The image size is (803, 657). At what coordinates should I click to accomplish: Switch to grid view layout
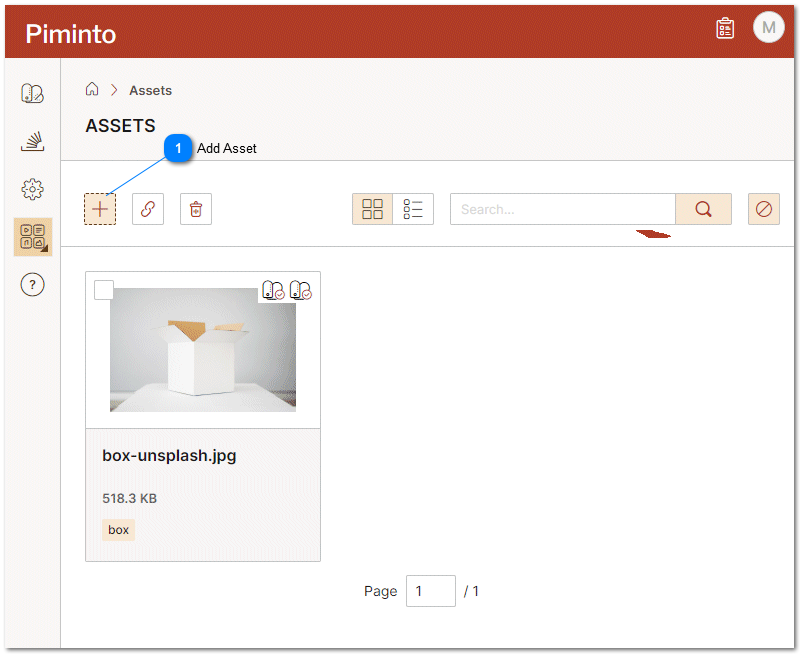(x=372, y=209)
